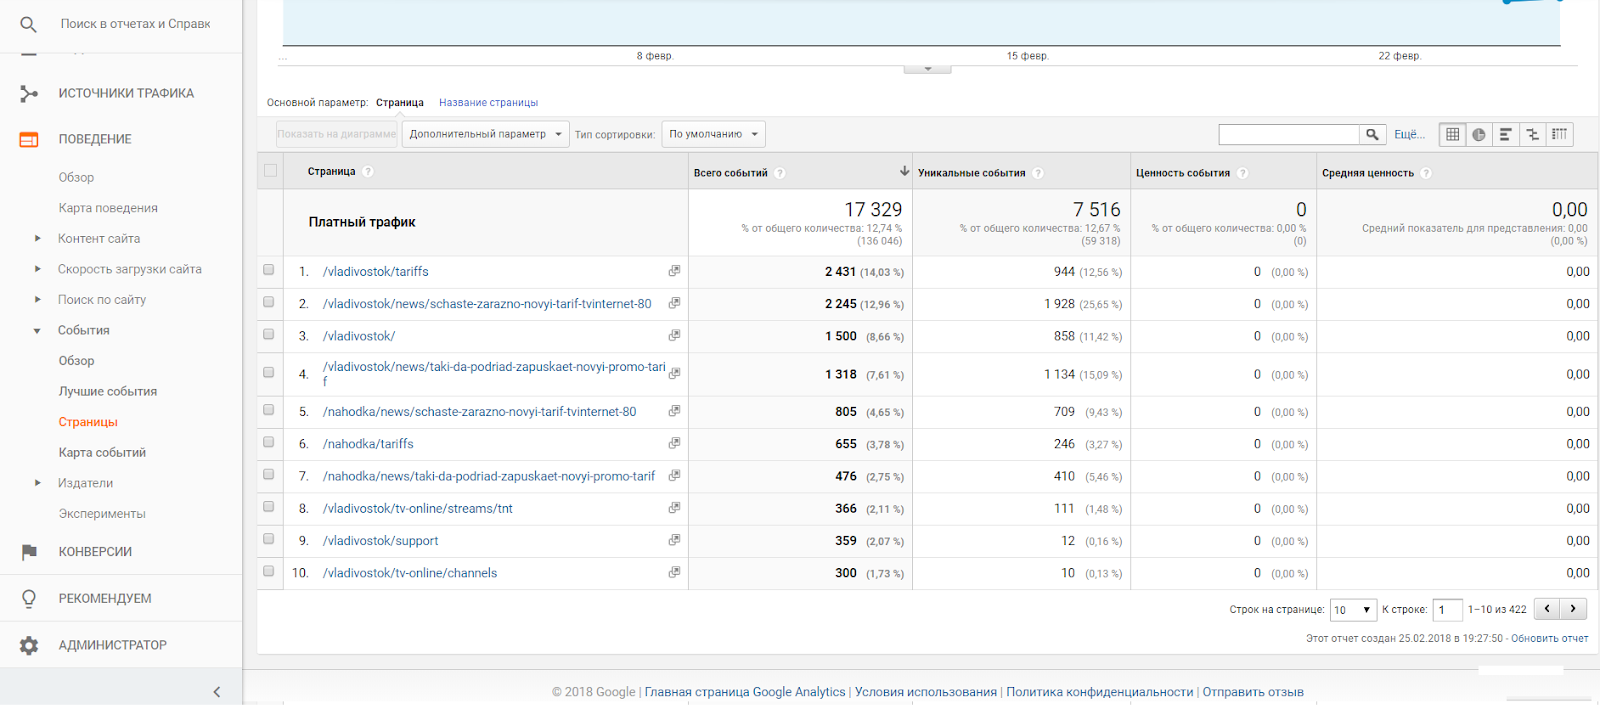Click help icon next to Страница header
The width and height of the screenshot is (1600, 709).
tap(368, 171)
